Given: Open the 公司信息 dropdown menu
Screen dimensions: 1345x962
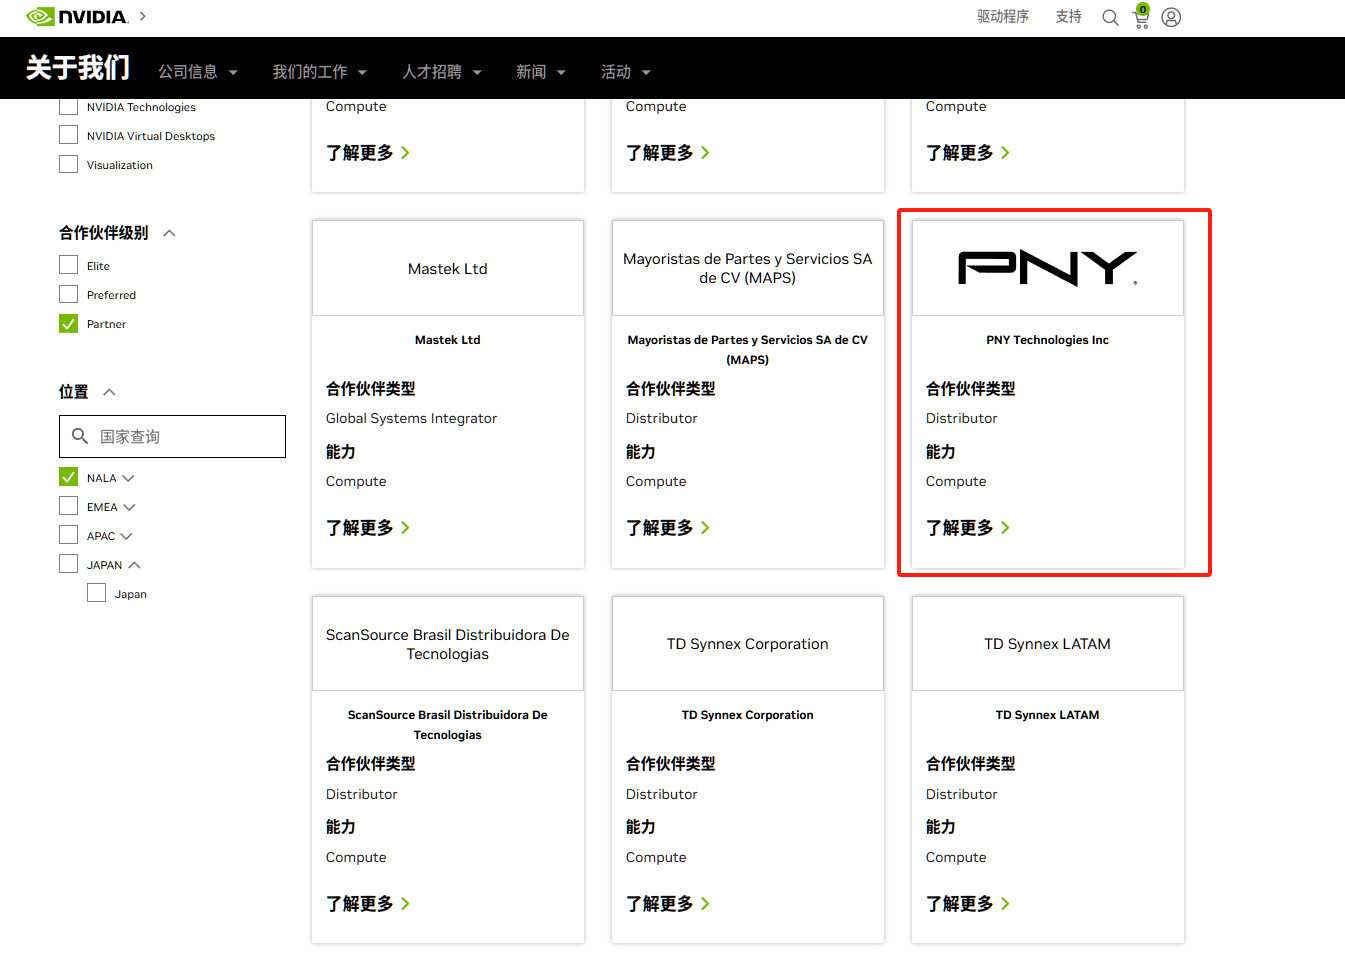Looking at the screenshot, I should 198,72.
